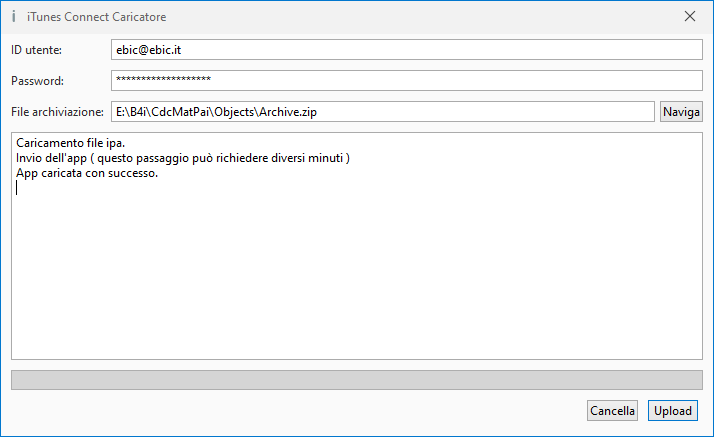Click the iTunes Connect app icon in title bar

click(x=14, y=16)
